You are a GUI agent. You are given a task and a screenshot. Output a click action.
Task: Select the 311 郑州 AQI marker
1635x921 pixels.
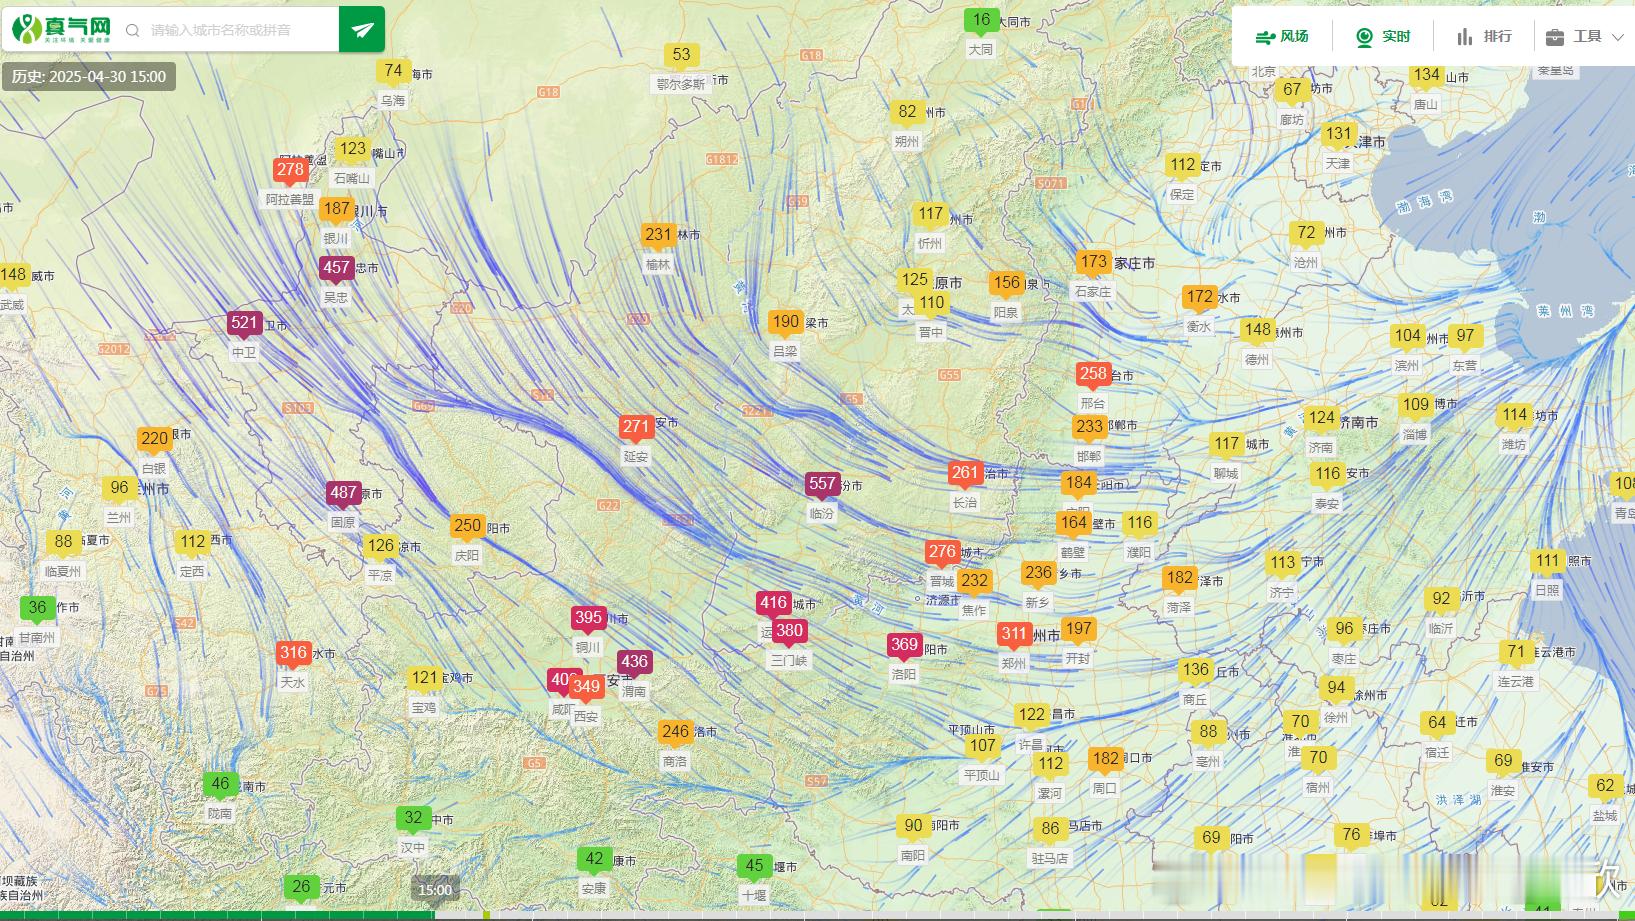[x=1014, y=634]
